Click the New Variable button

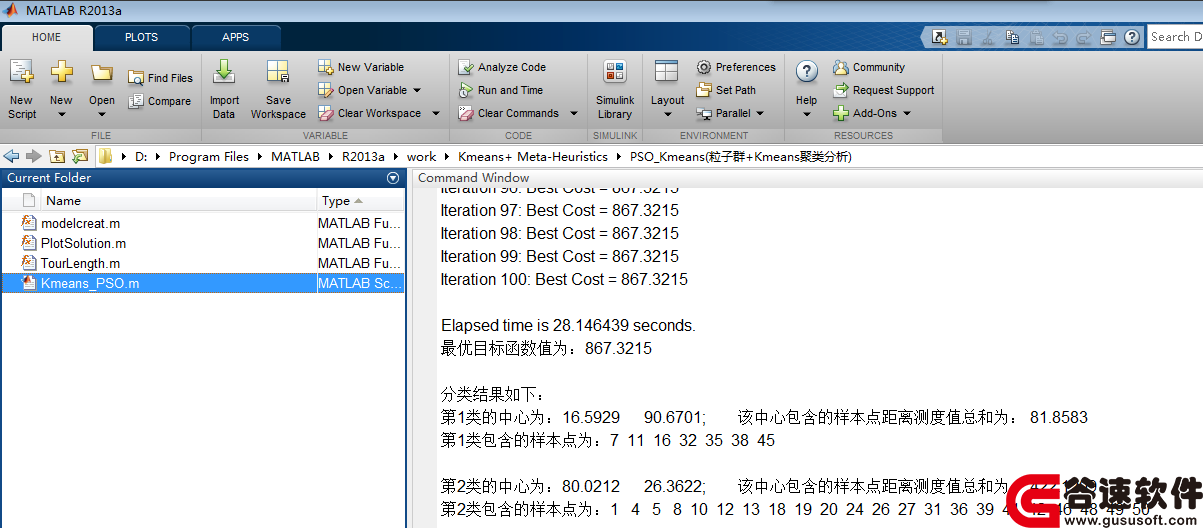pos(361,67)
